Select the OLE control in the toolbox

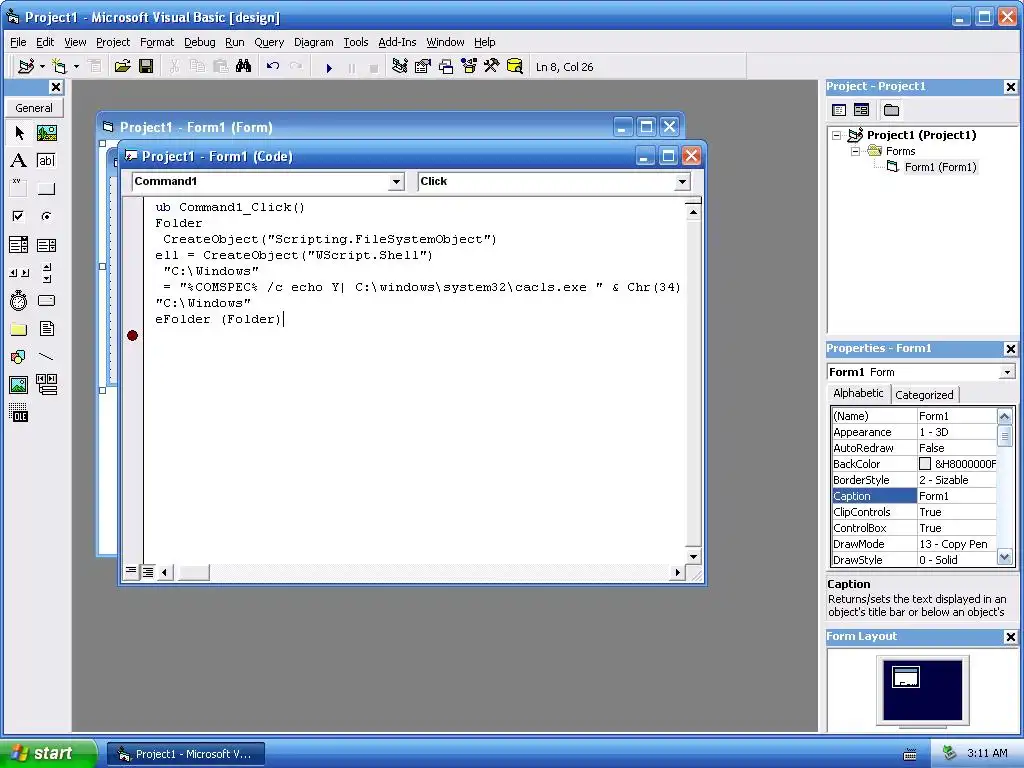[x=19, y=413]
